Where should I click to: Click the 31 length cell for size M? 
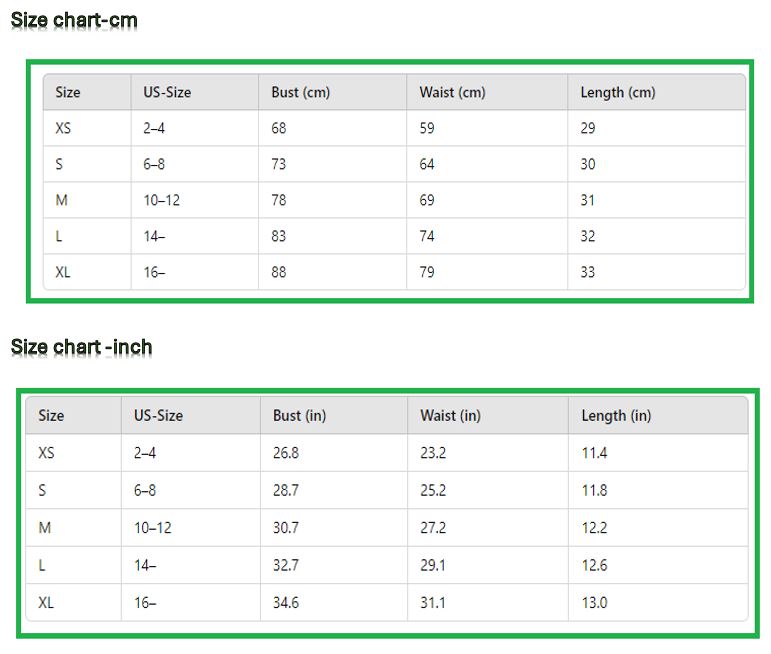click(588, 200)
